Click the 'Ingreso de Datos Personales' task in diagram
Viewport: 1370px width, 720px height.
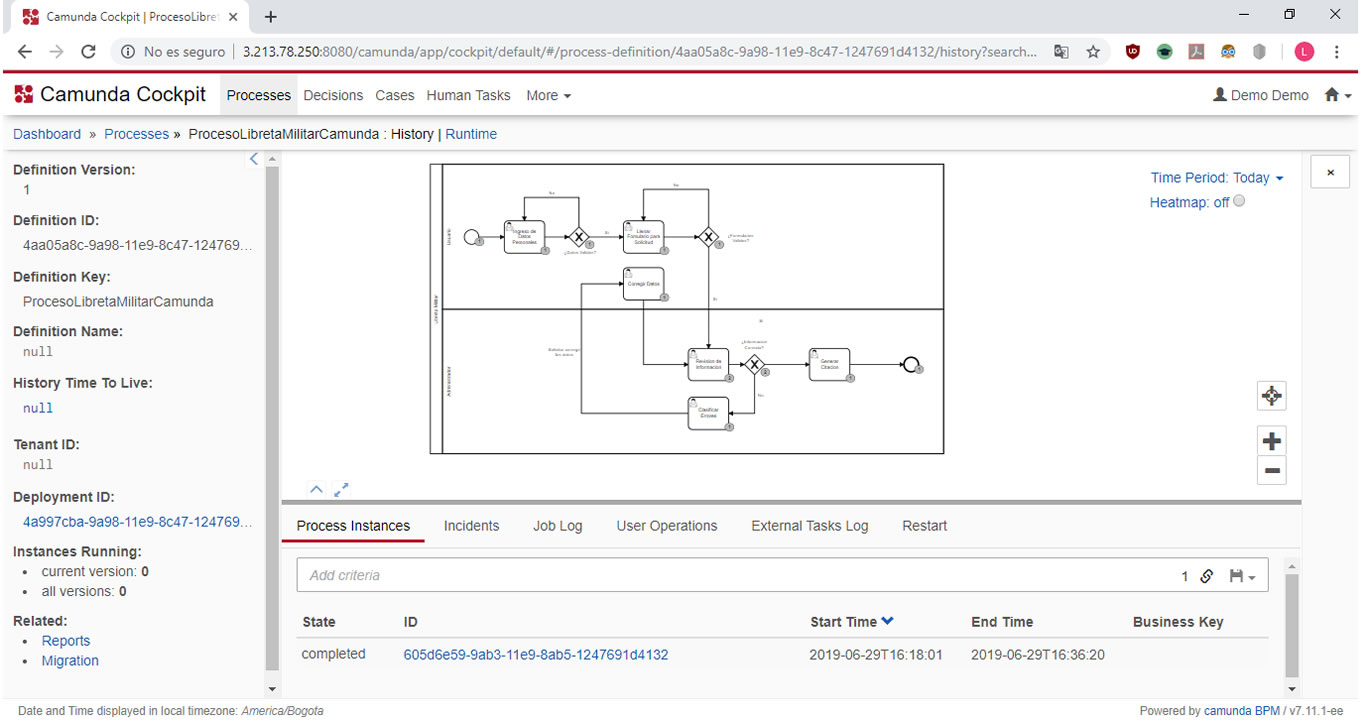click(x=524, y=237)
